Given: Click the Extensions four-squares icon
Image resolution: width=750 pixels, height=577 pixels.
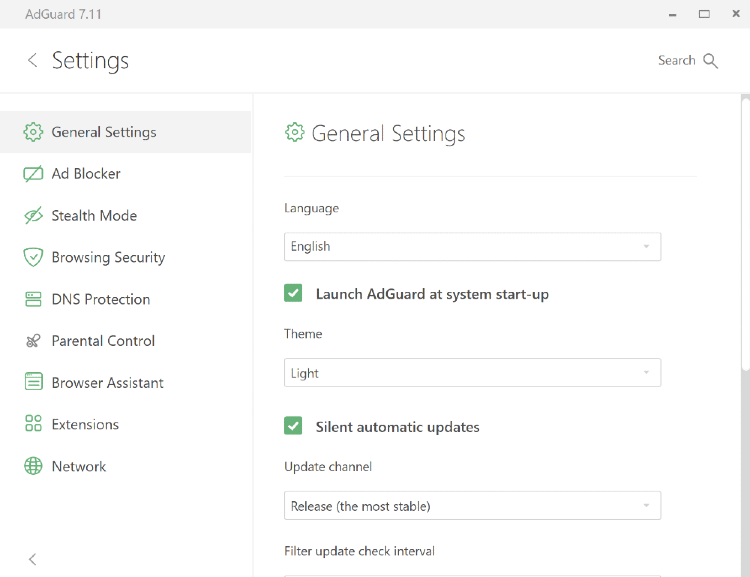Looking at the screenshot, I should [x=33, y=424].
